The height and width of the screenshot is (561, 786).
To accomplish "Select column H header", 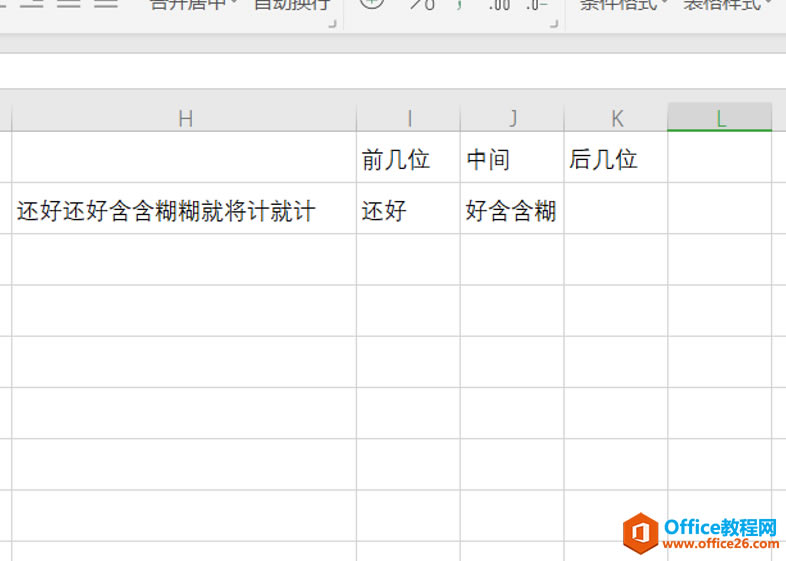I will coord(184,118).
